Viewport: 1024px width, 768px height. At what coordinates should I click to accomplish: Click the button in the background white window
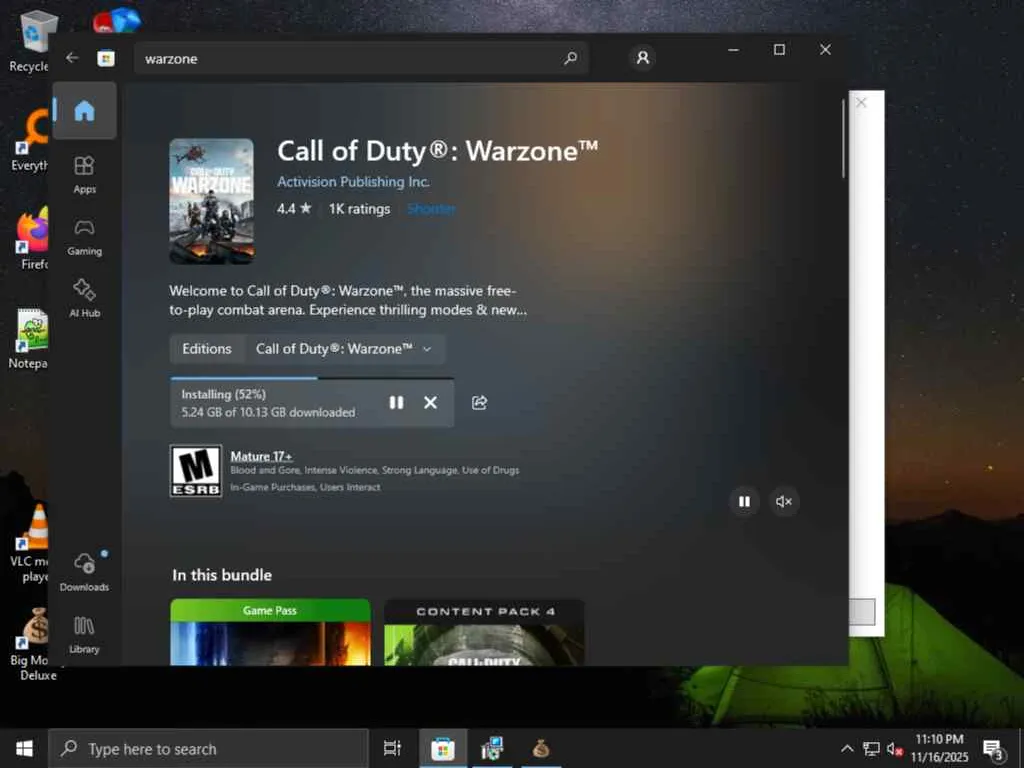(x=862, y=612)
